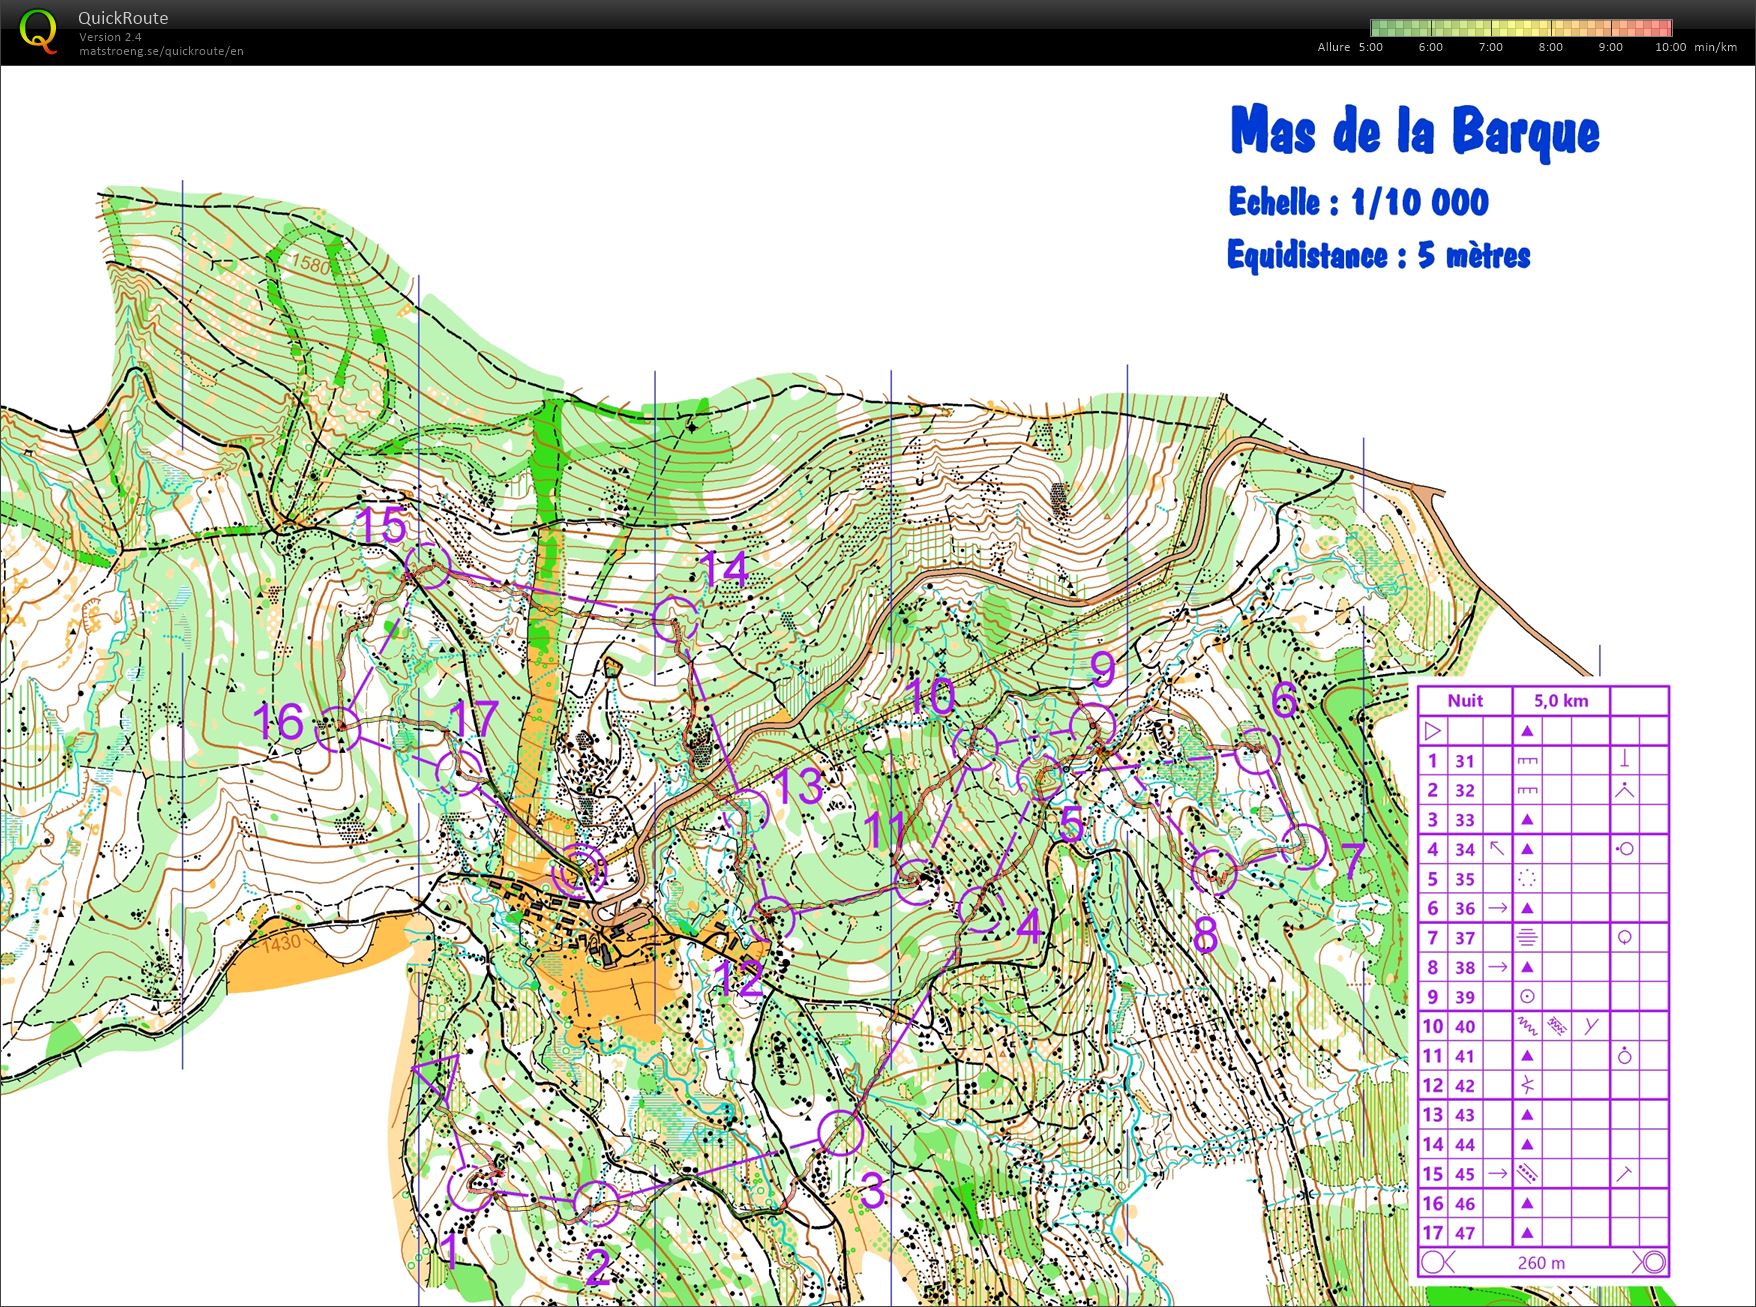Click control code '38' in the table
The image size is (1756, 1307).
1465,968
